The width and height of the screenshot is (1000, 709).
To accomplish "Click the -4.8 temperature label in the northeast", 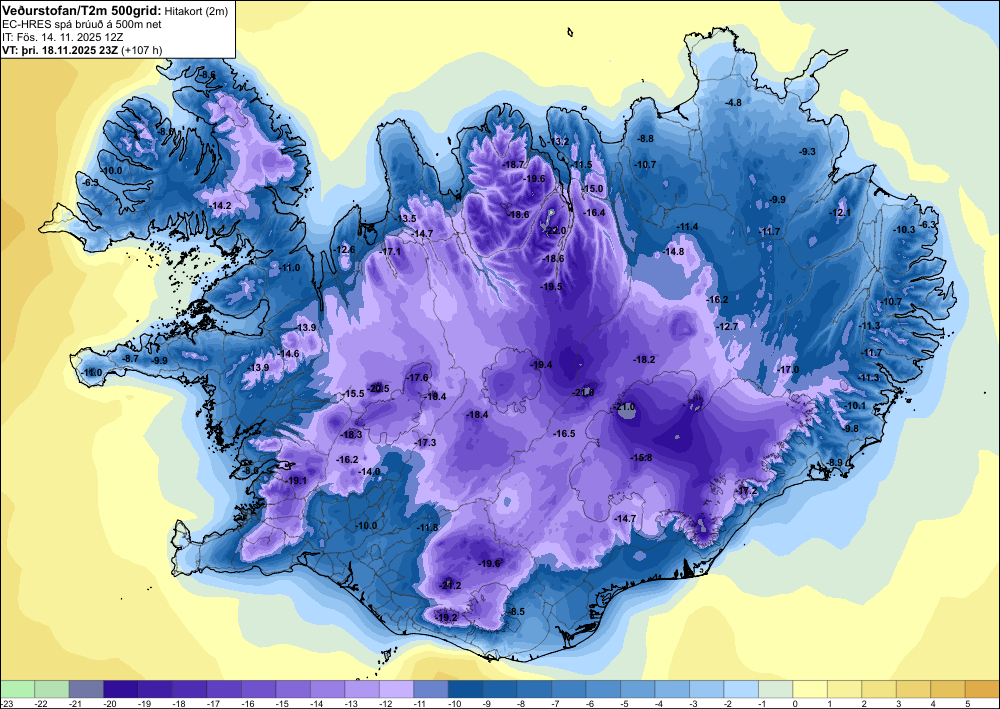I will click(733, 103).
